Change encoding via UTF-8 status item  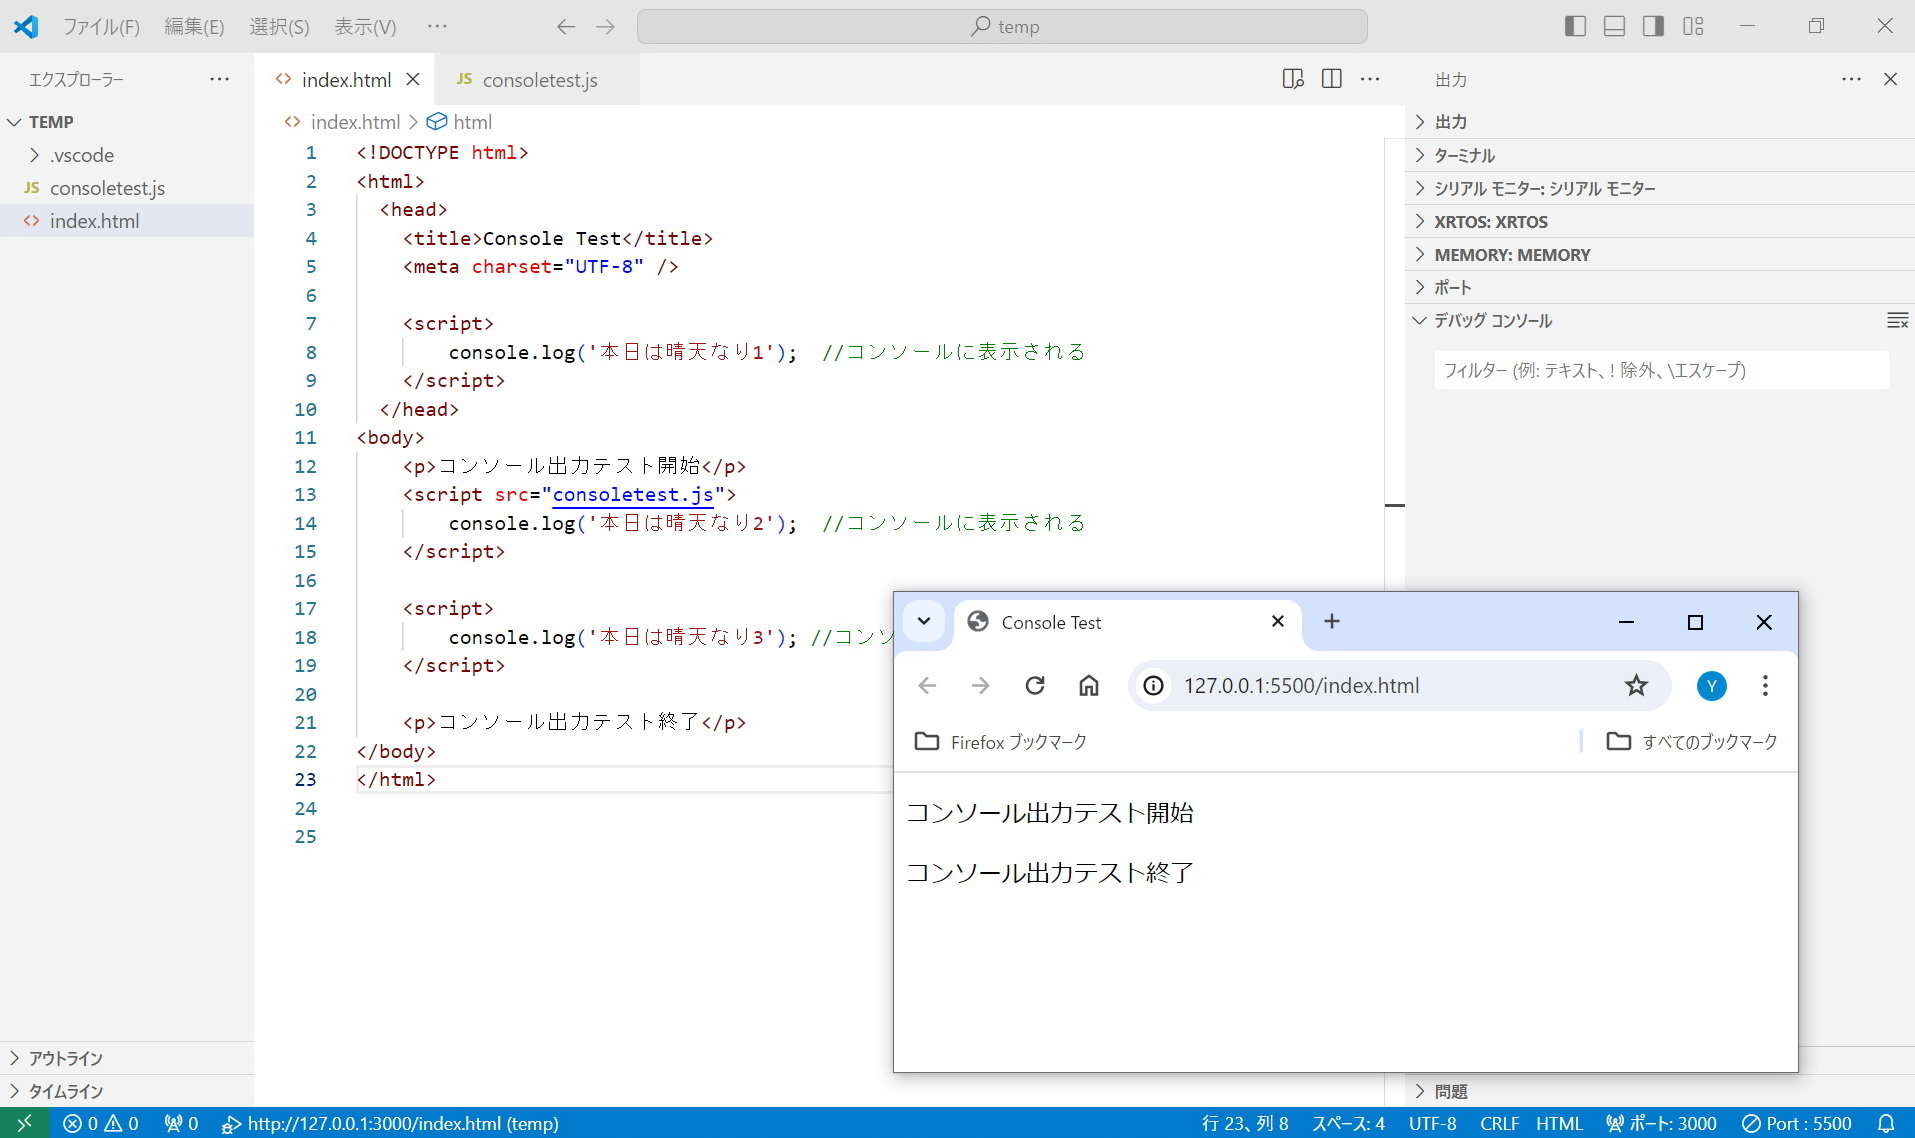1432,1123
